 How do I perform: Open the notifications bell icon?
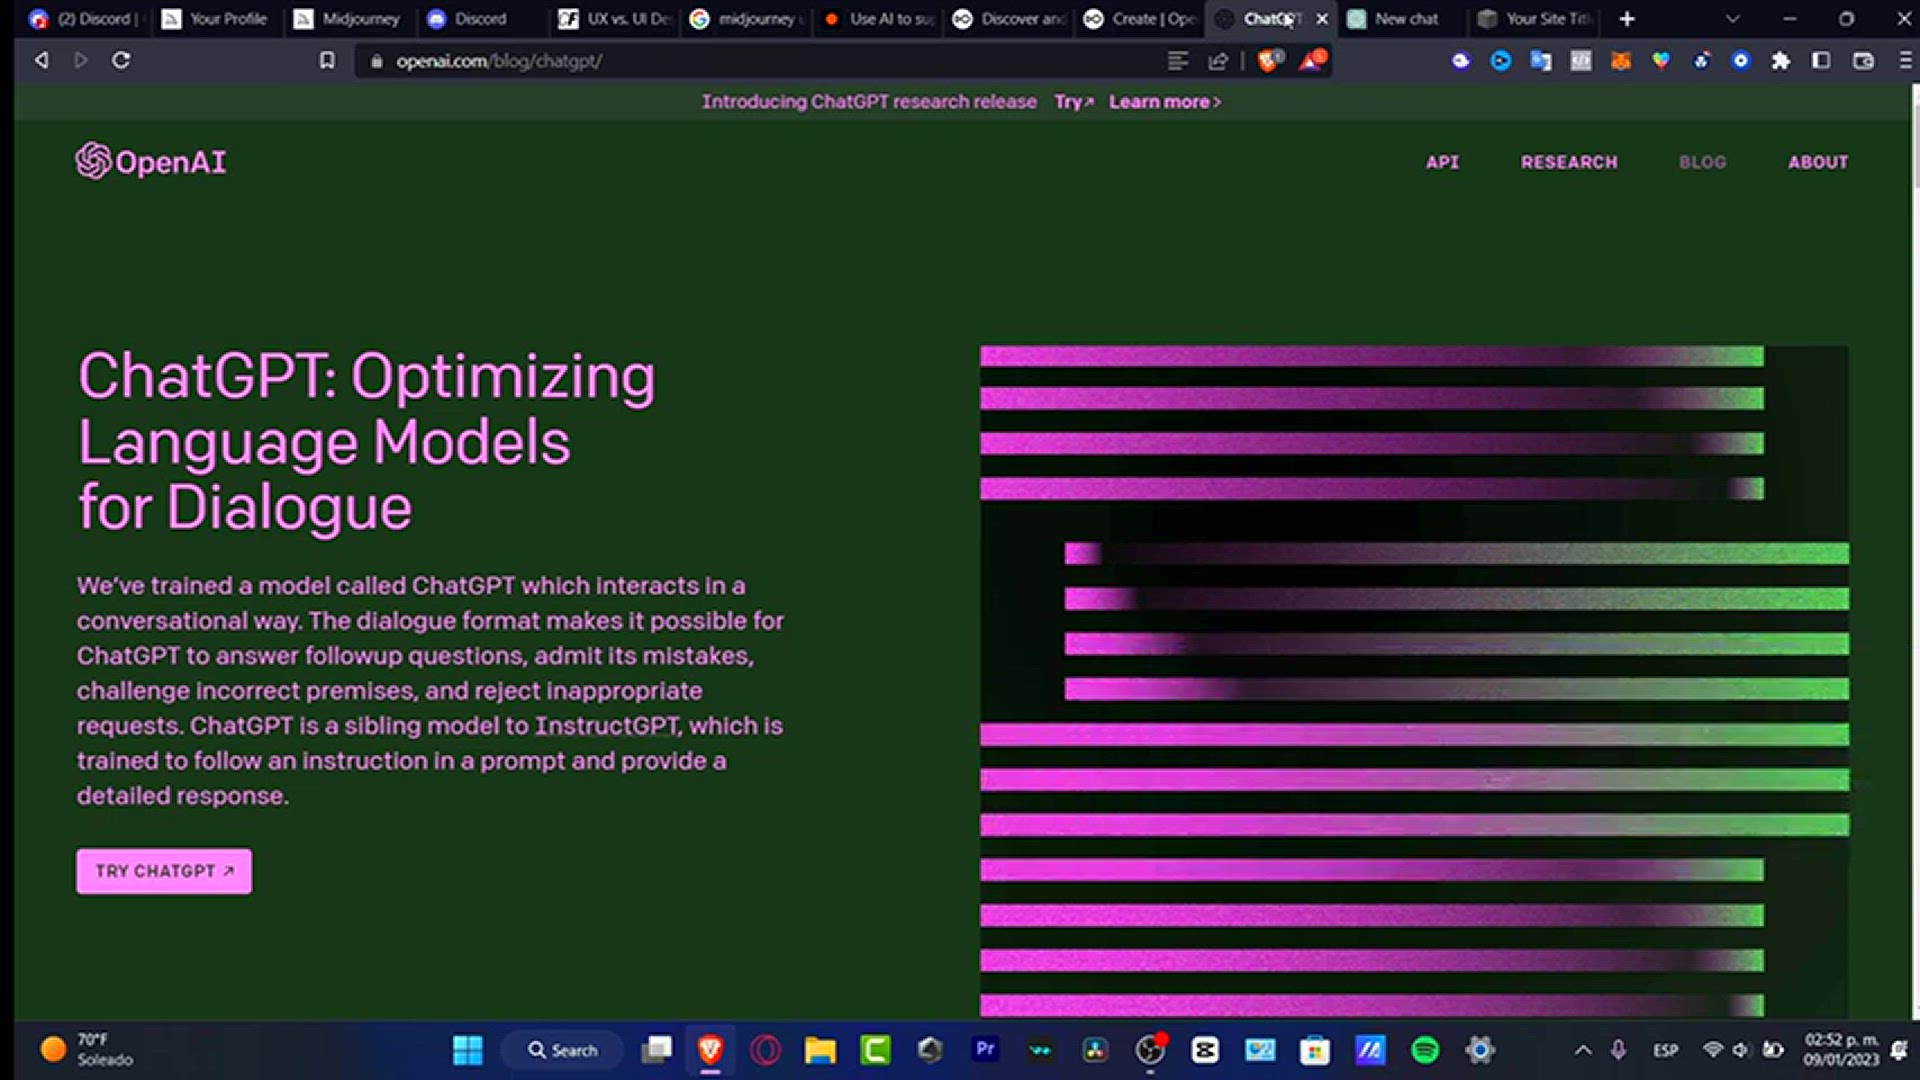[x=1899, y=1050]
